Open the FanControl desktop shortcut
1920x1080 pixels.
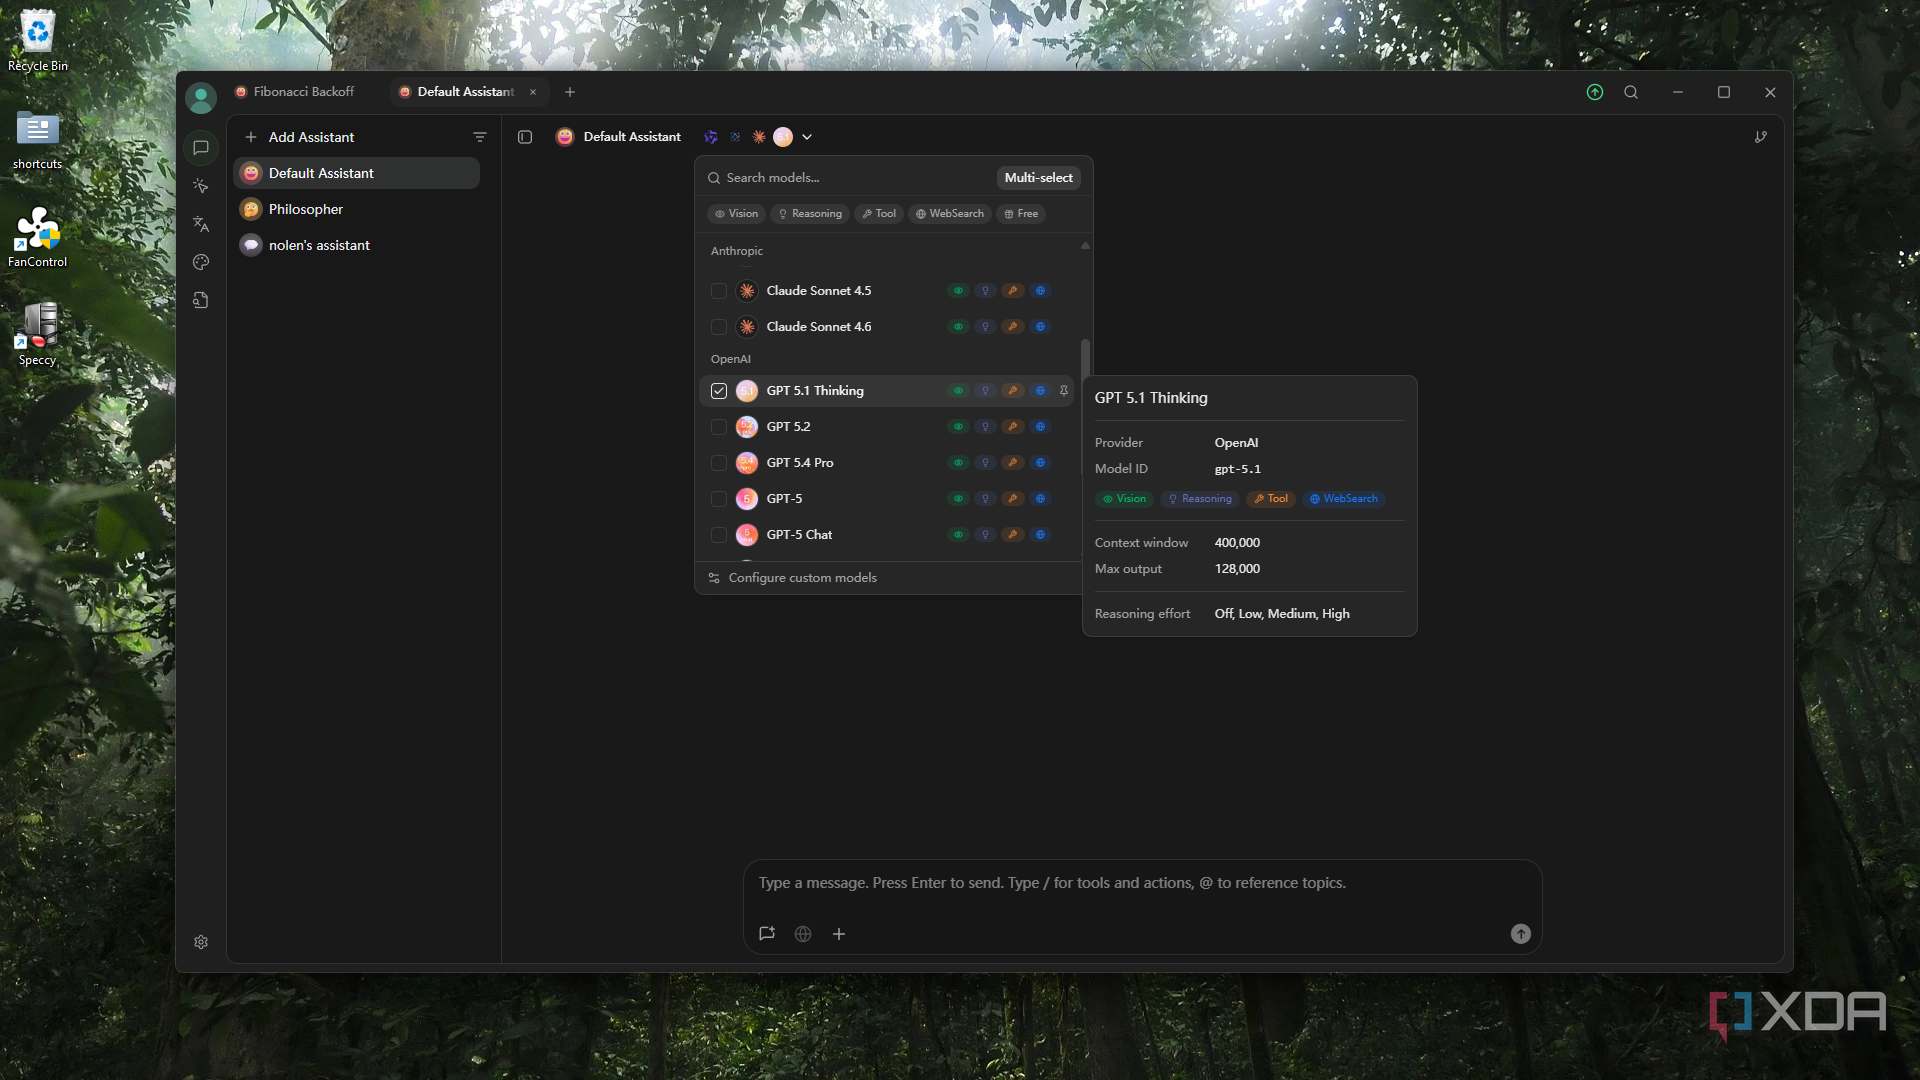point(38,238)
